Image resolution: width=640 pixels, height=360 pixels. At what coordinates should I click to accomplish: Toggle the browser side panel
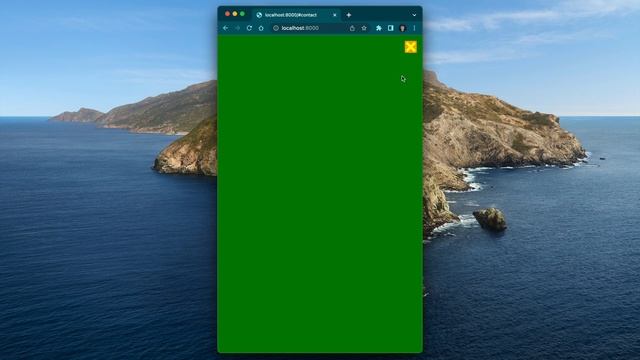(x=391, y=28)
